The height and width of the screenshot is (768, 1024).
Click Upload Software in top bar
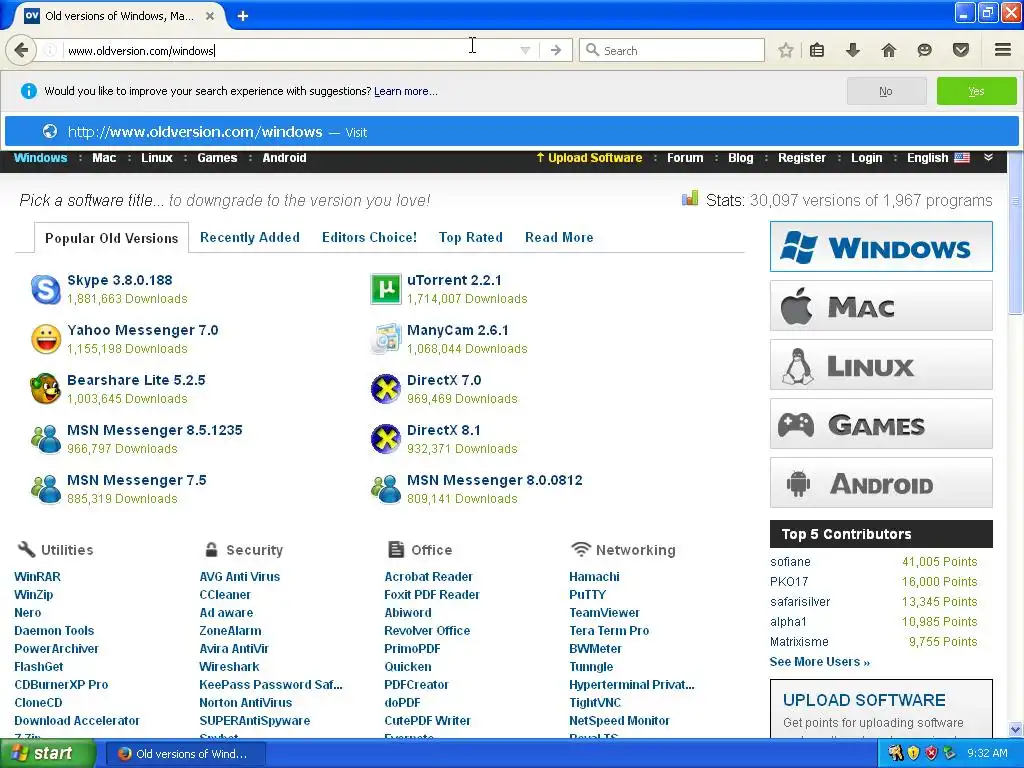point(589,158)
